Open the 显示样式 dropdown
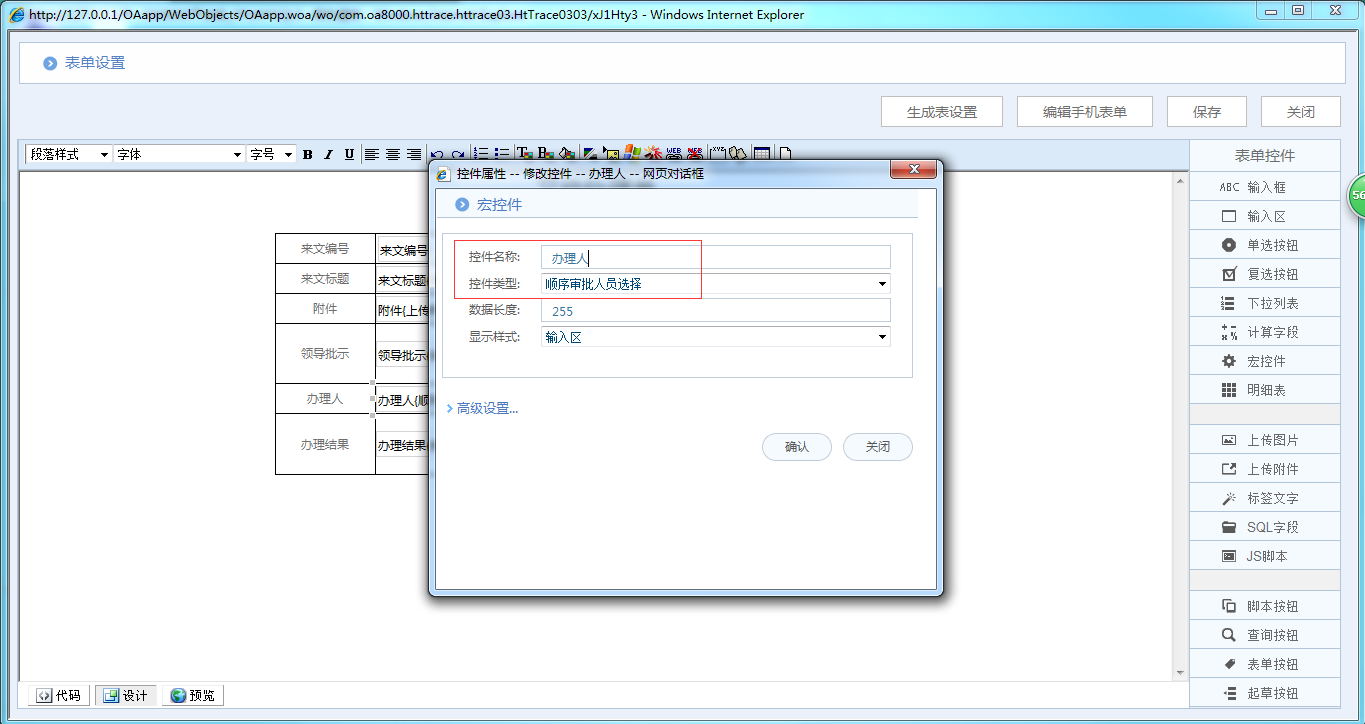Viewport: 1365px width, 724px height. pos(715,337)
